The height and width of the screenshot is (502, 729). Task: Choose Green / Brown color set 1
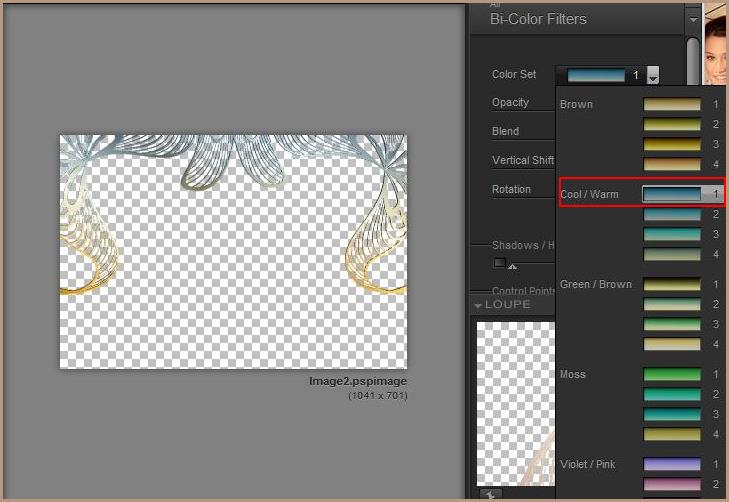671,284
